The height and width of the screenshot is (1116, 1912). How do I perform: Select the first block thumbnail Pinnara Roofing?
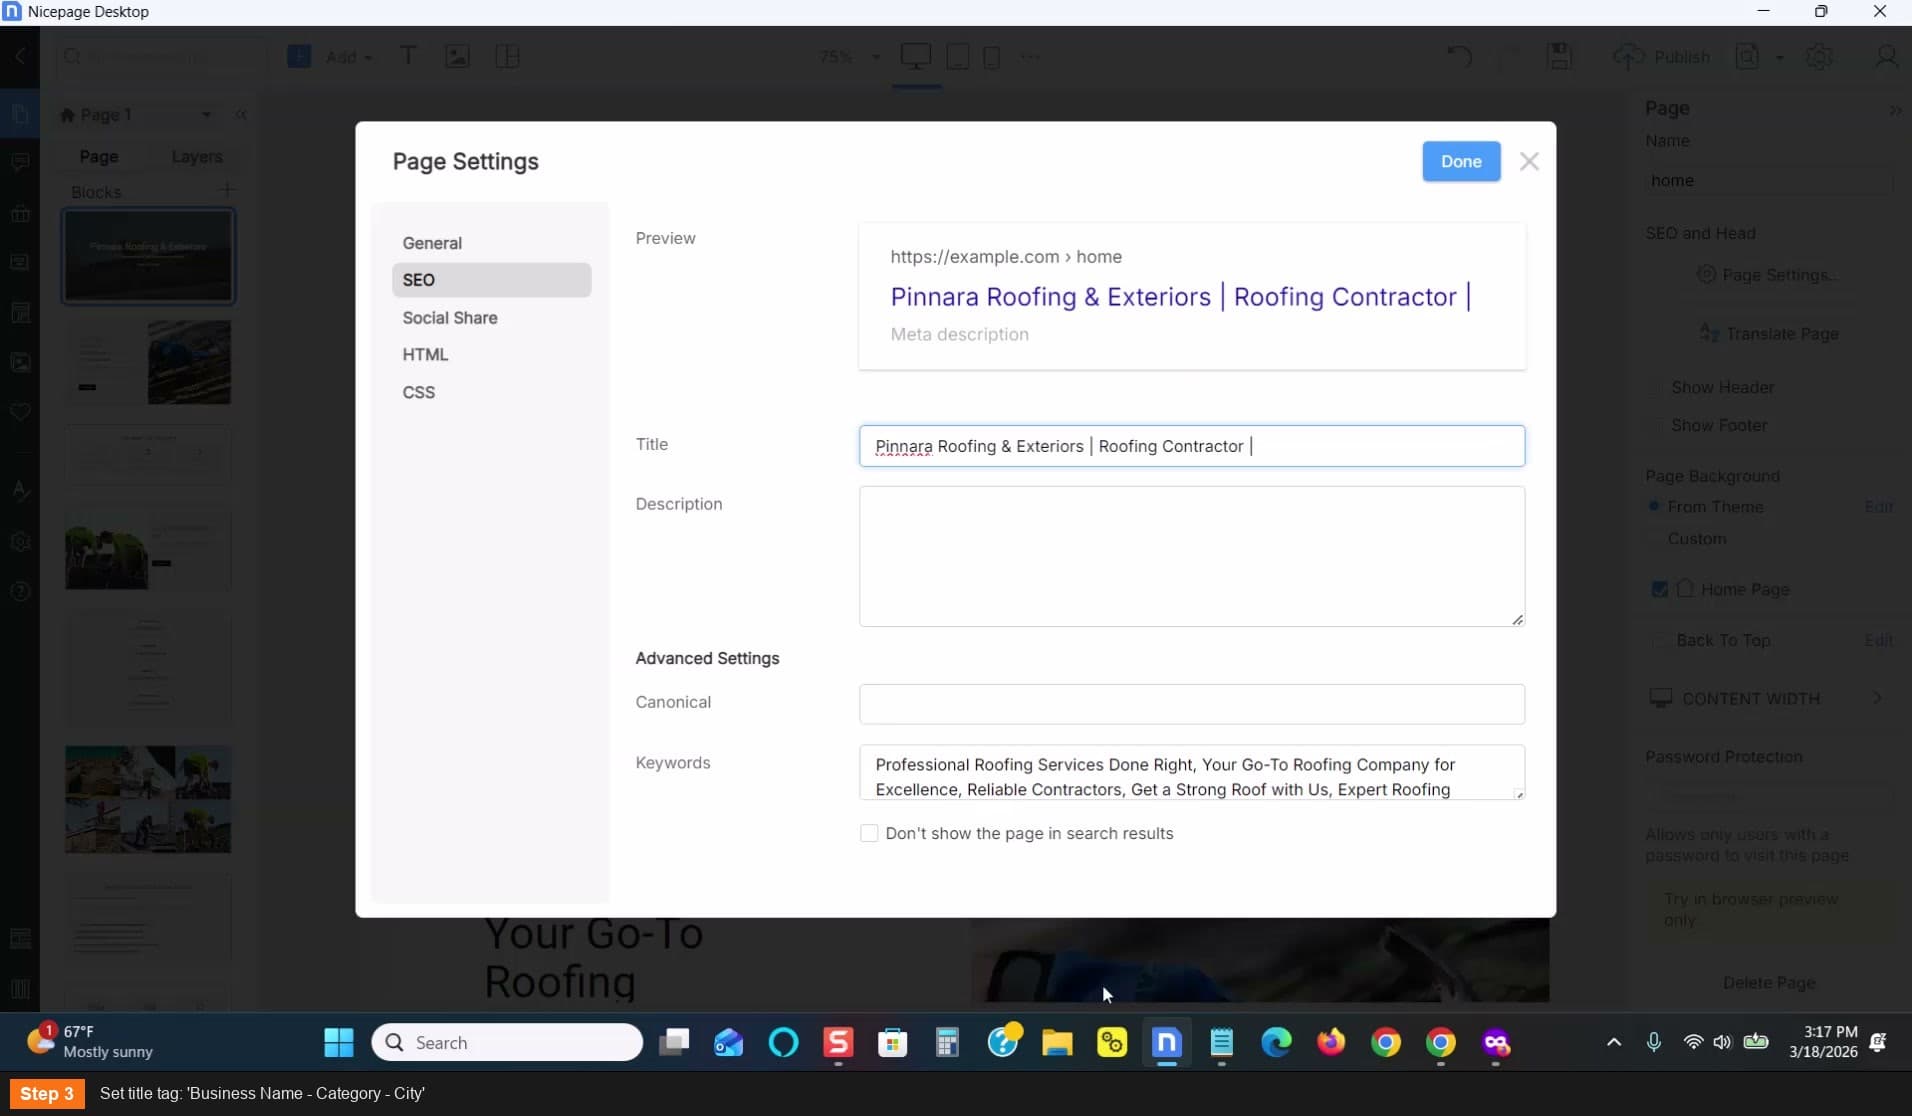click(x=148, y=256)
